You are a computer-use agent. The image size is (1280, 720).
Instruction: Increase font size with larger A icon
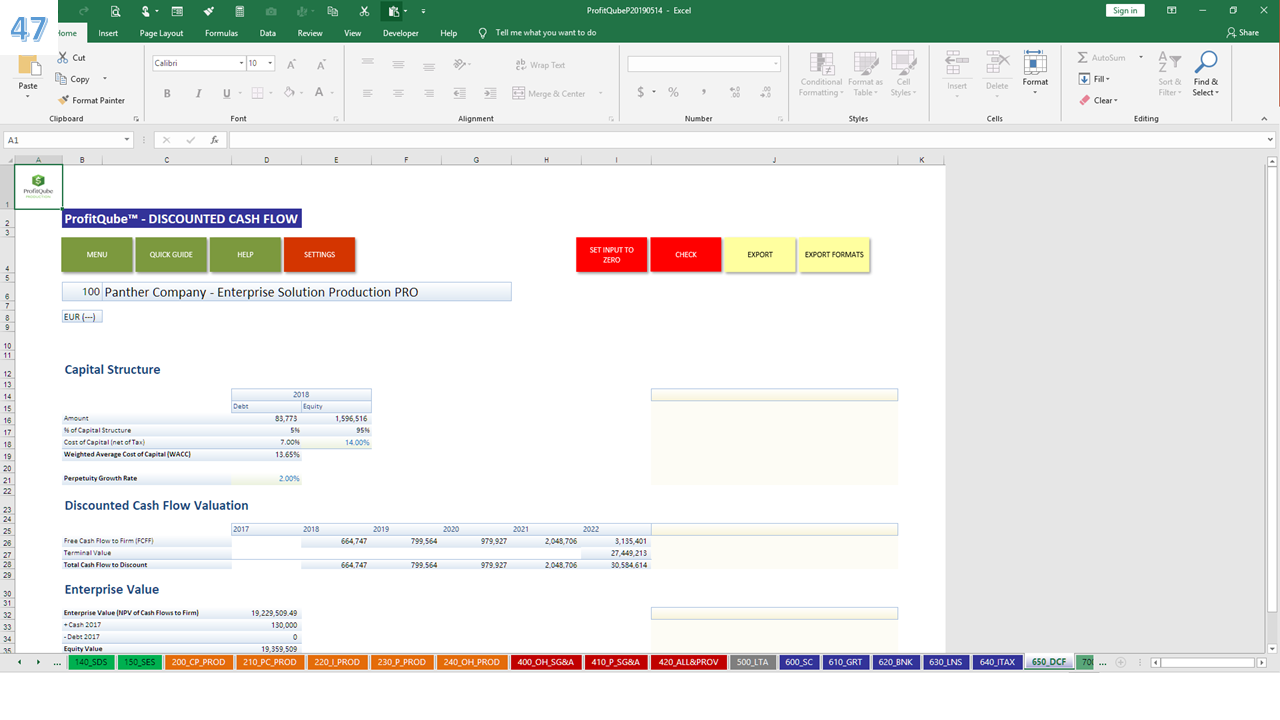pos(292,64)
